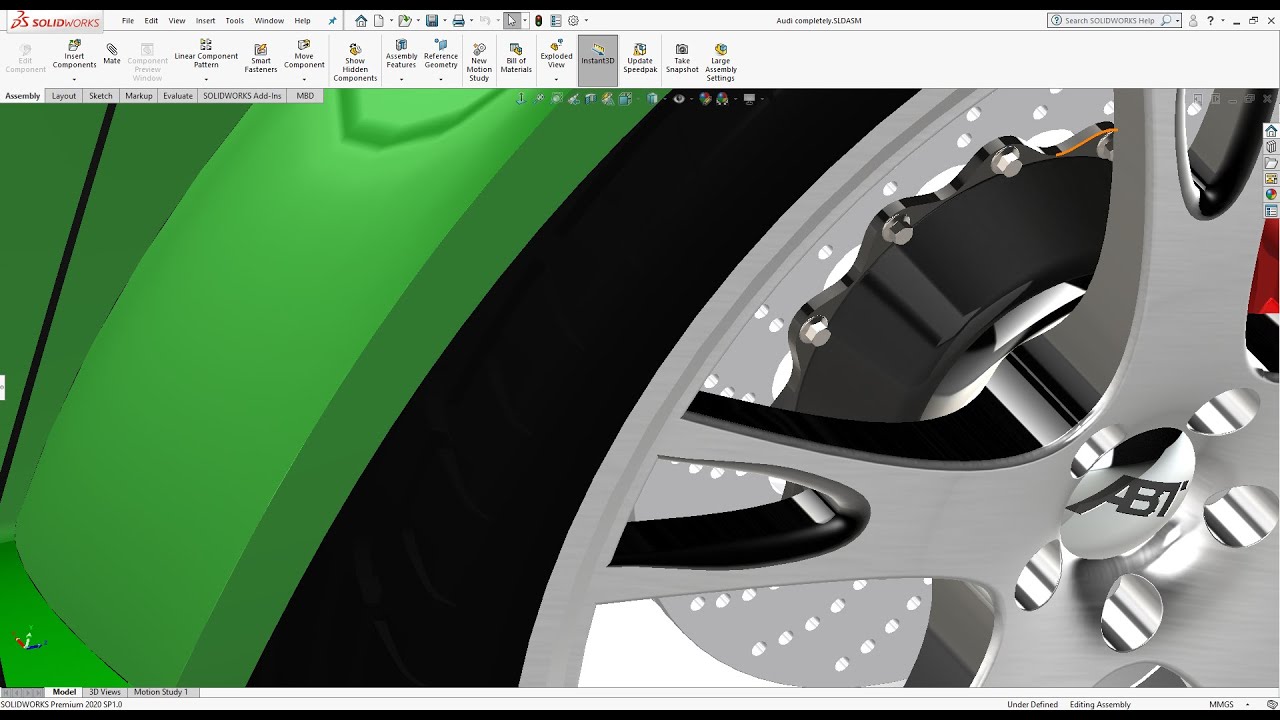
Task: Expand Linear Component Pattern dropdown arrow
Action: 206,79
